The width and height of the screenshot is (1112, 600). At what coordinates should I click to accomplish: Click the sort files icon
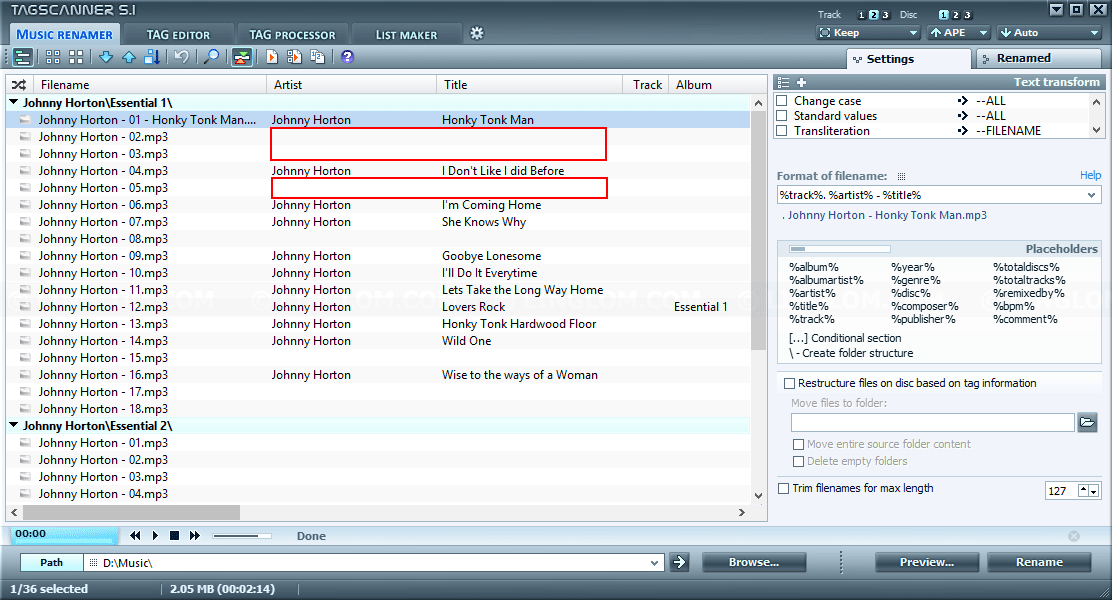pos(152,57)
